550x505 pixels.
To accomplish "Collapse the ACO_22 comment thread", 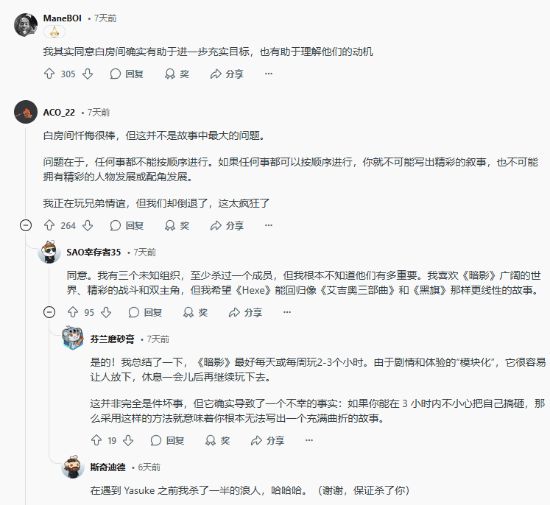I will click(x=26, y=225).
